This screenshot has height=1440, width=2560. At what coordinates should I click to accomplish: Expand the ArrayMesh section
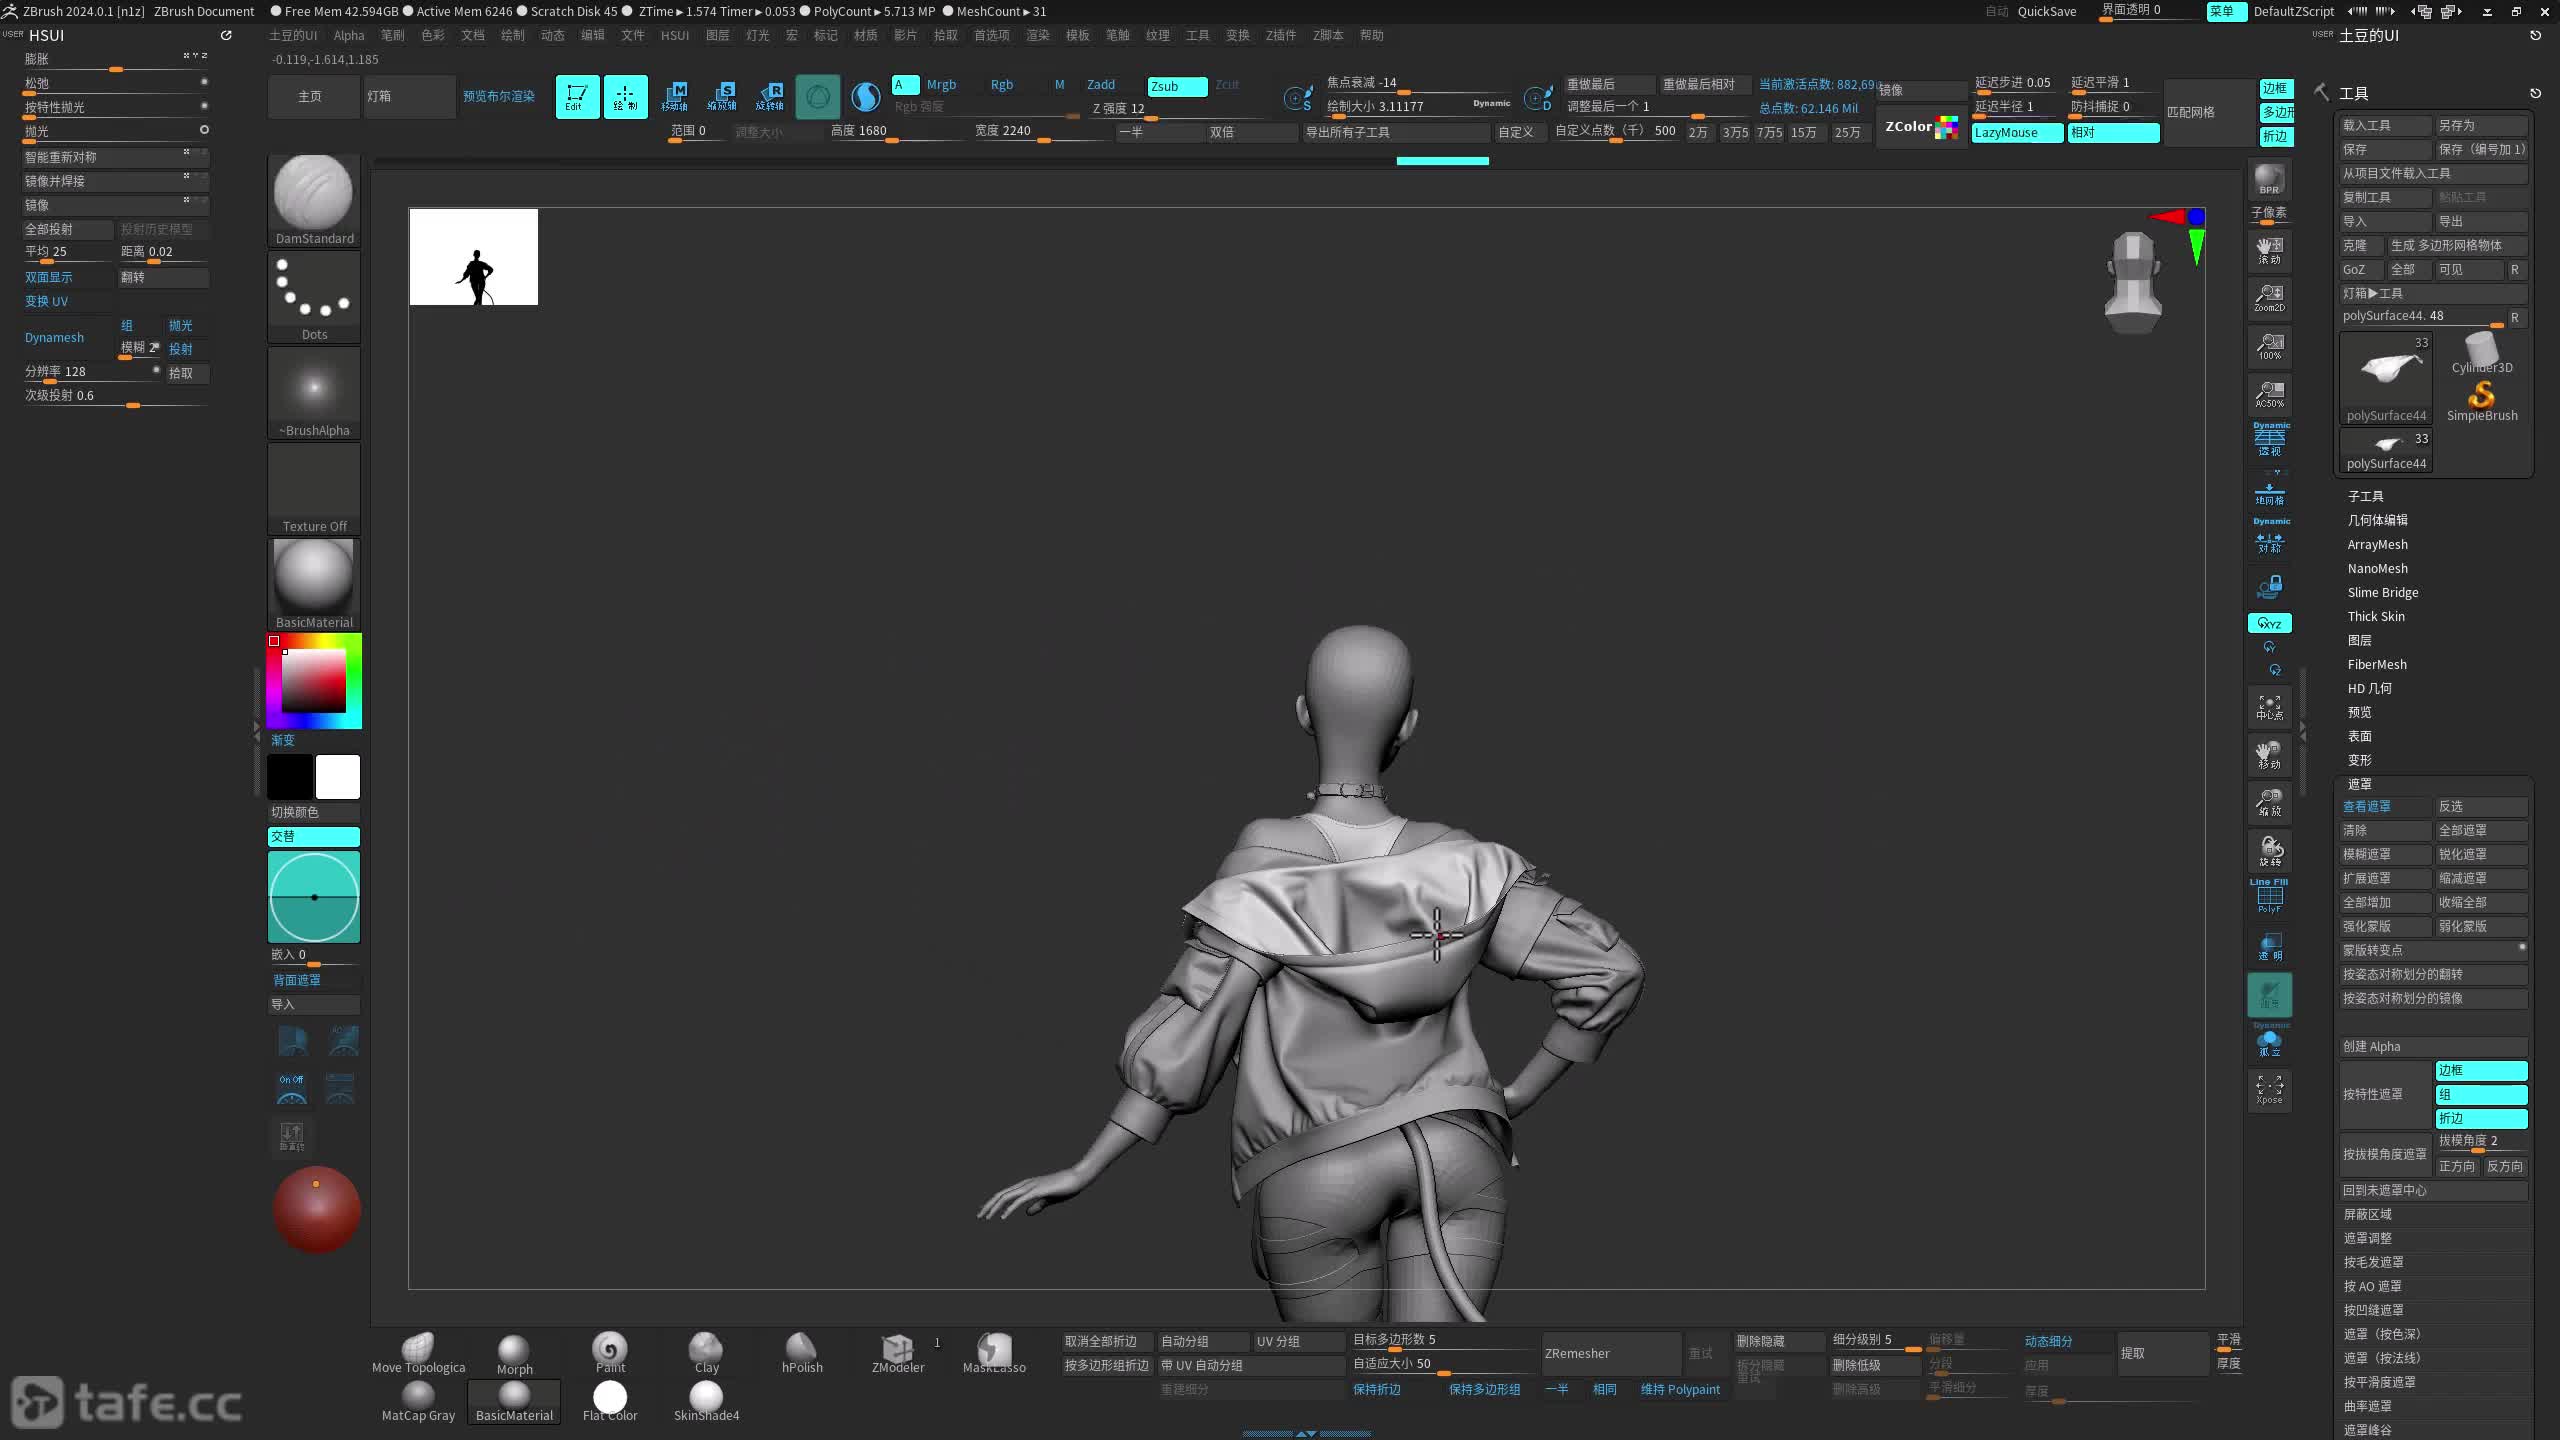(2377, 544)
